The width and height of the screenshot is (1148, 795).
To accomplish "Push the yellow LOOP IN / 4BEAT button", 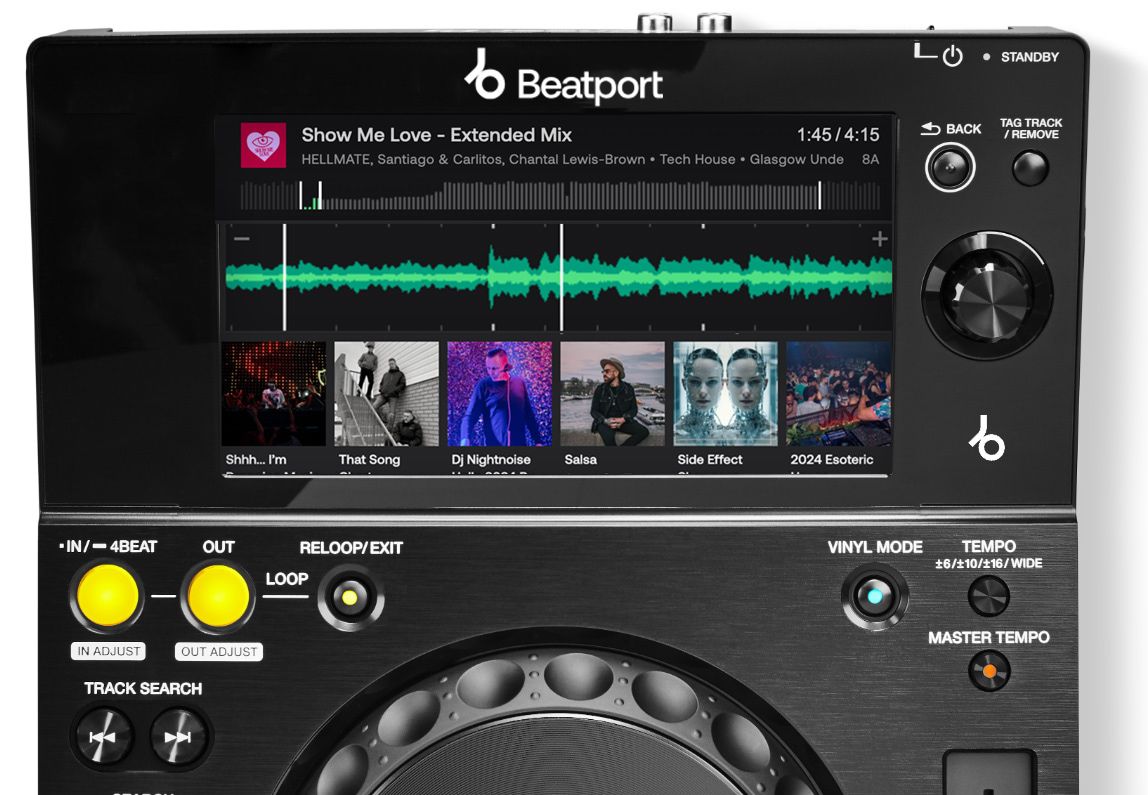I will point(108,596).
